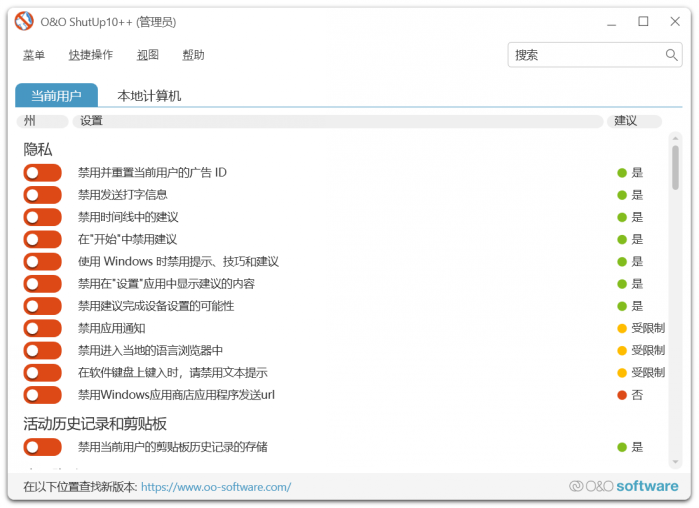The height and width of the screenshot is (508, 699).
Task: Click the yellow dot for 在软件键盘上键入时 row
Action: (622, 373)
